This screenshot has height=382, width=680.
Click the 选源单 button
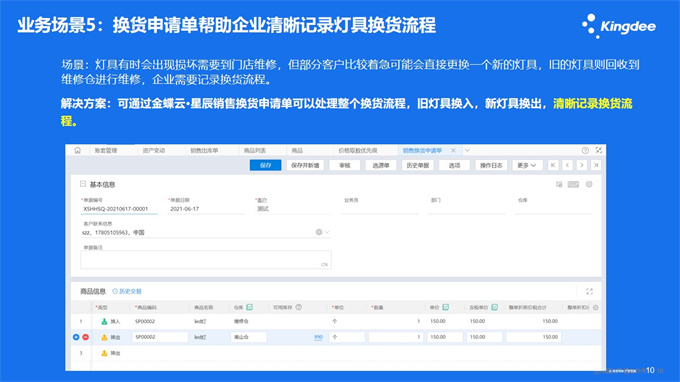click(381, 165)
